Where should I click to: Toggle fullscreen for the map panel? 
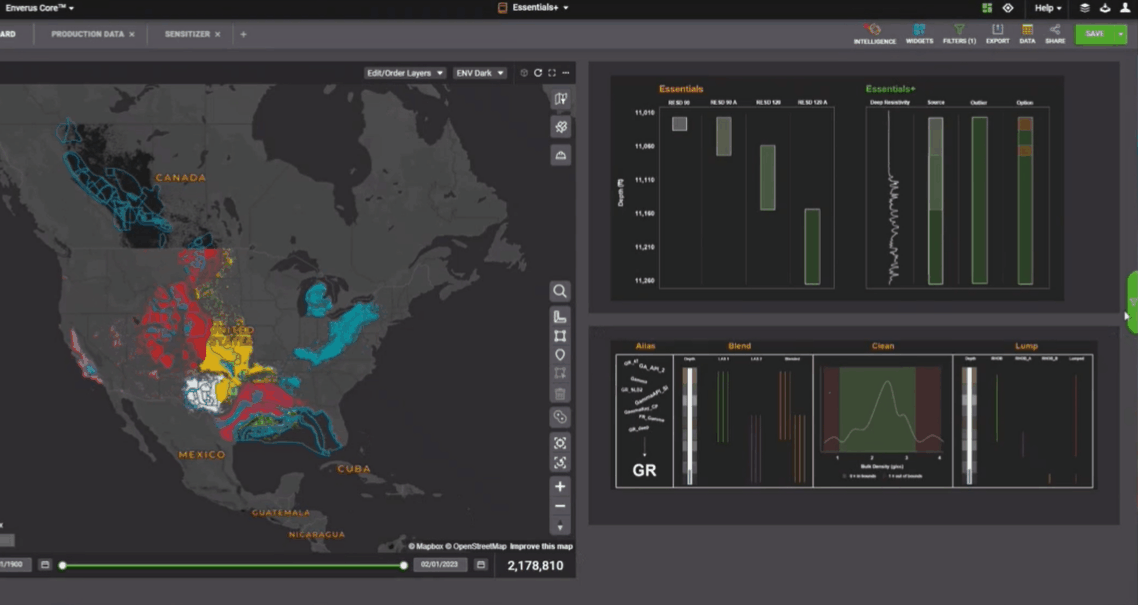tap(552, 73)
